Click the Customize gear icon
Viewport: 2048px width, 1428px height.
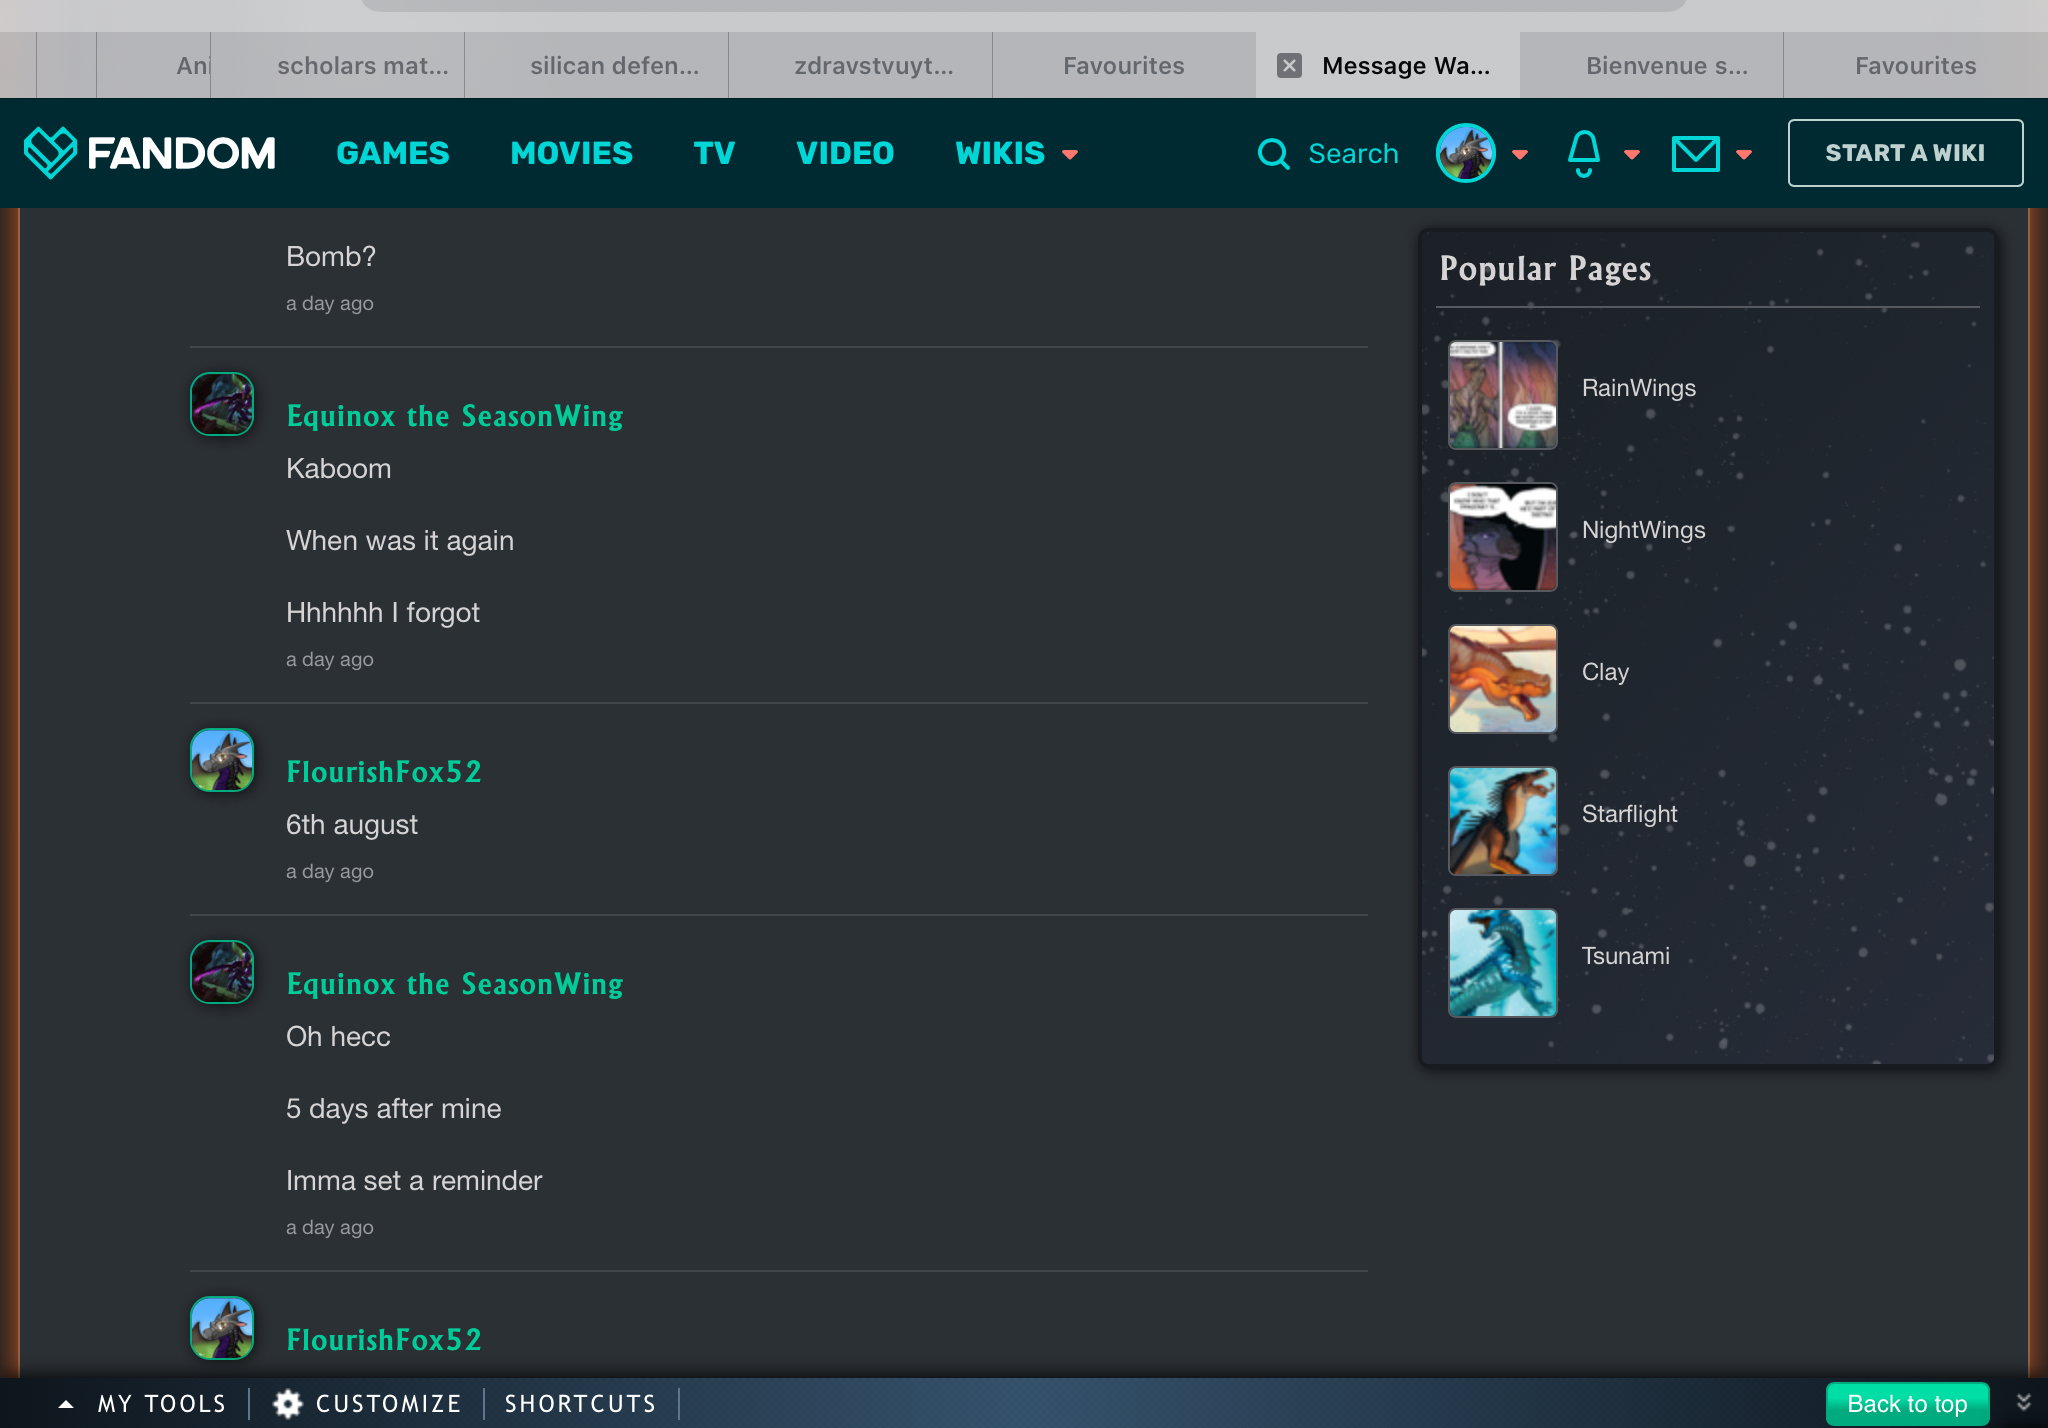click(x=288, y=1403)
